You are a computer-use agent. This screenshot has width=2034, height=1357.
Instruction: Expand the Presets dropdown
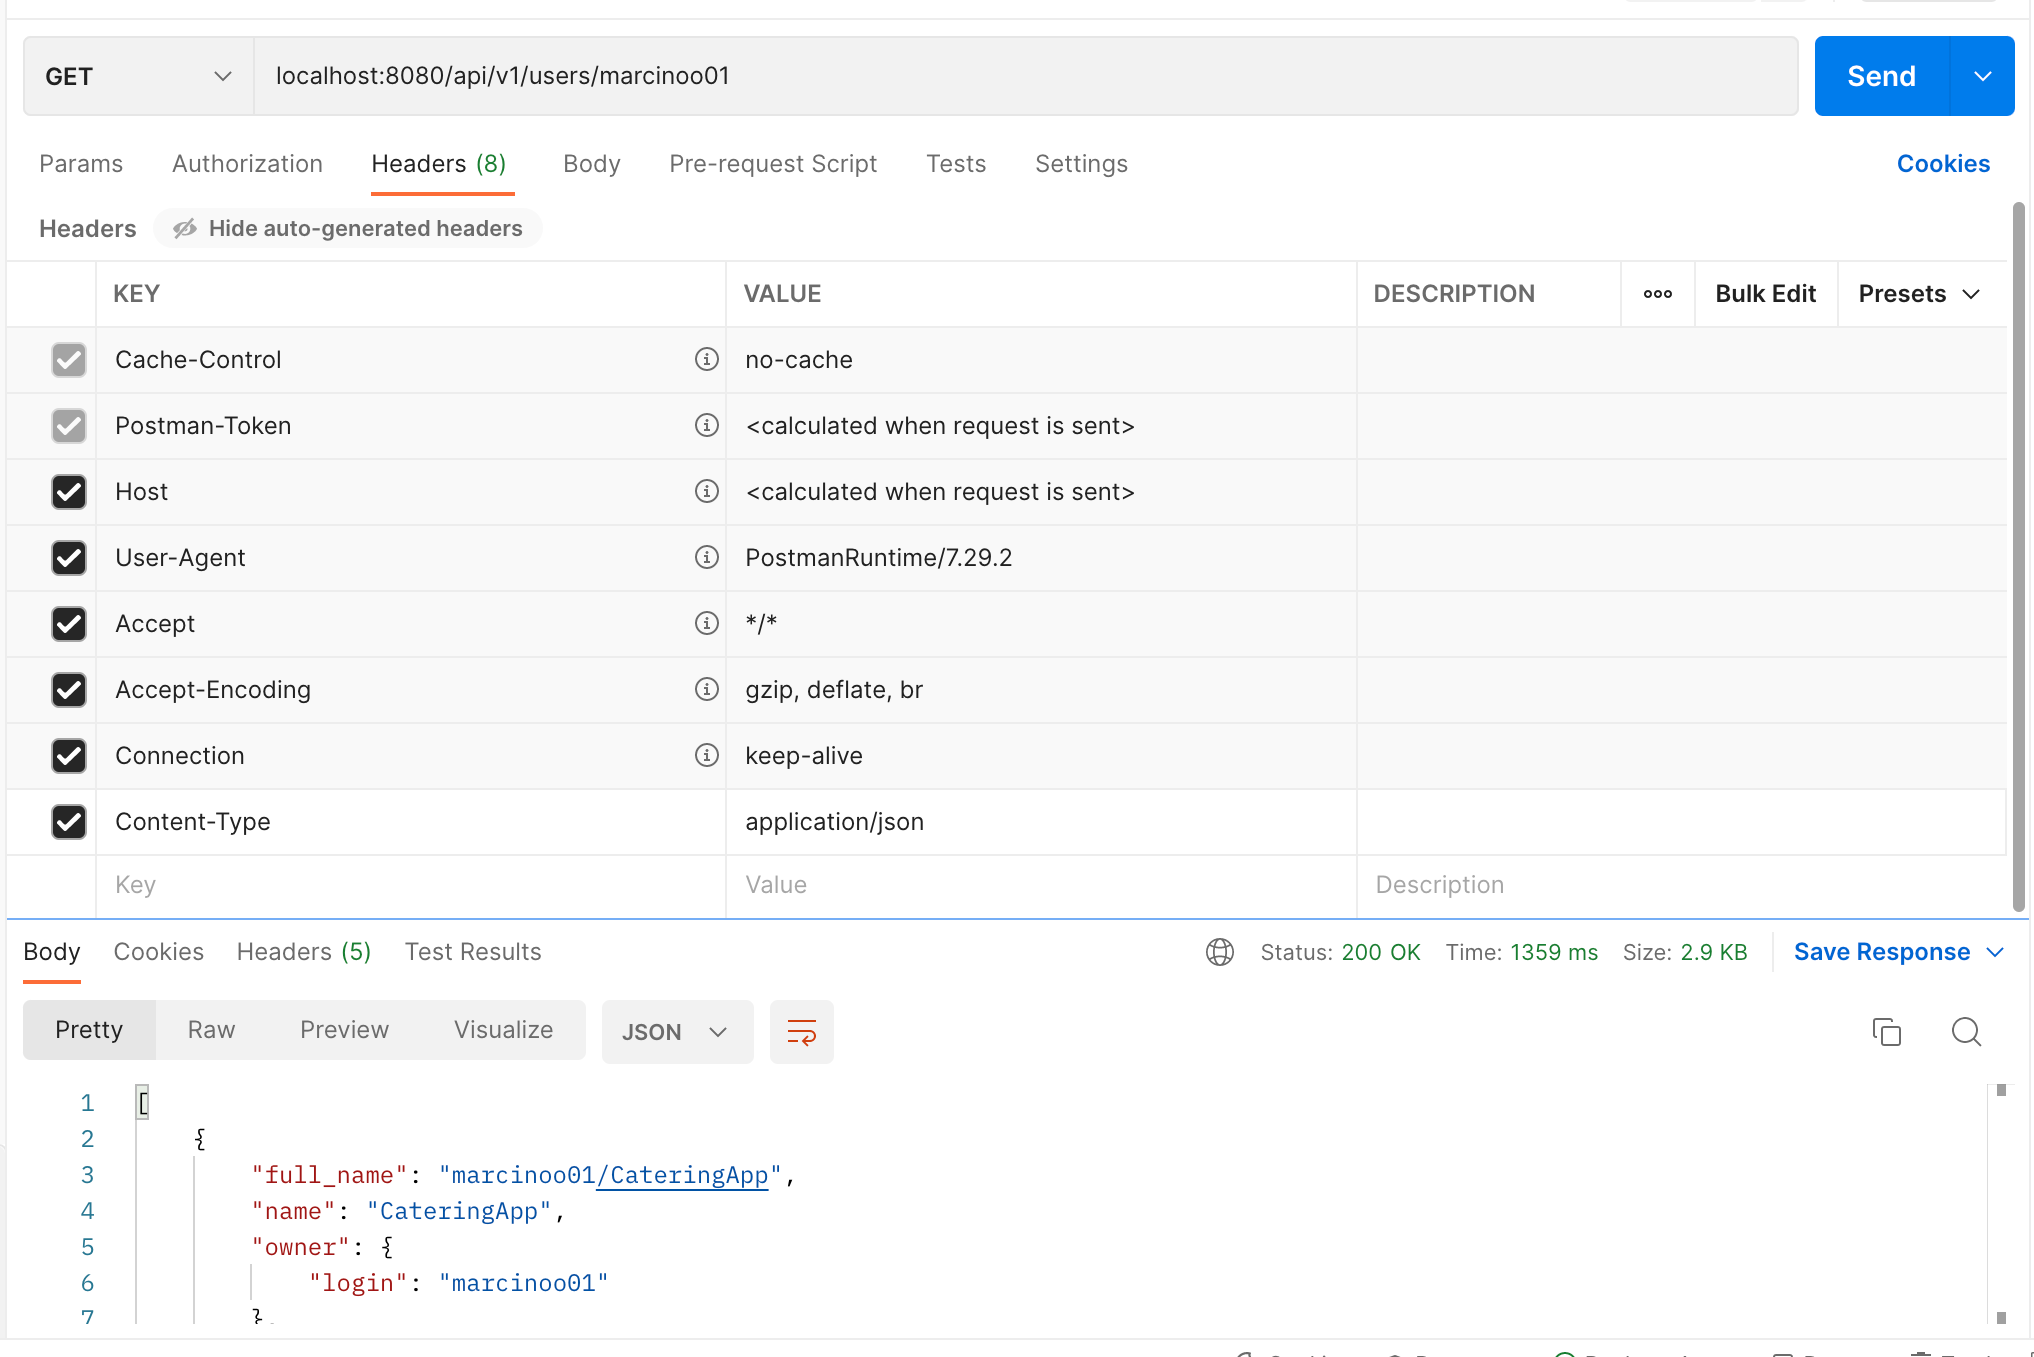click(x=1917, y=293)
